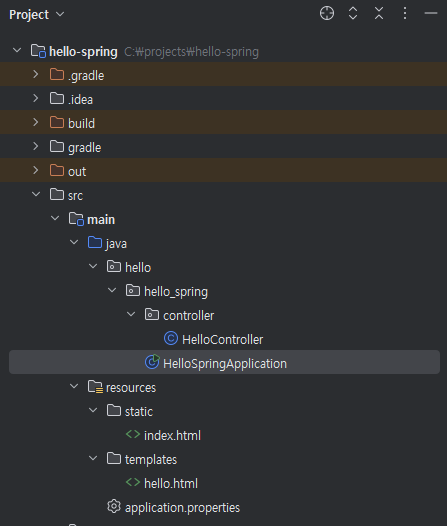This screenshot has width=447, height=526.
Task: Expand the out folder
Action: click(x=36, y=170)
